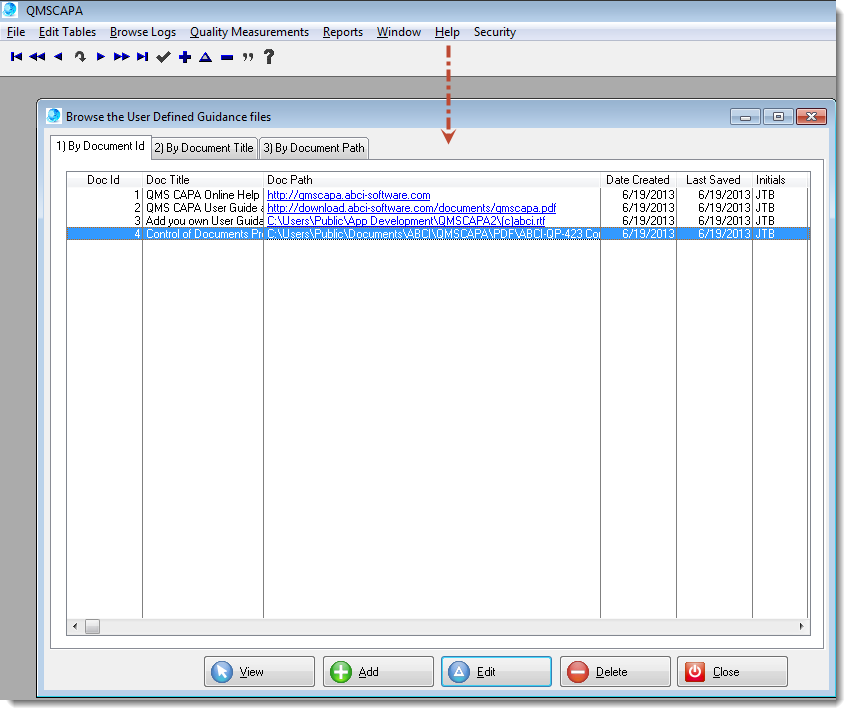851x715 pixels.
Task: Jump to first record toolbar icon
Action: point(16,57)
